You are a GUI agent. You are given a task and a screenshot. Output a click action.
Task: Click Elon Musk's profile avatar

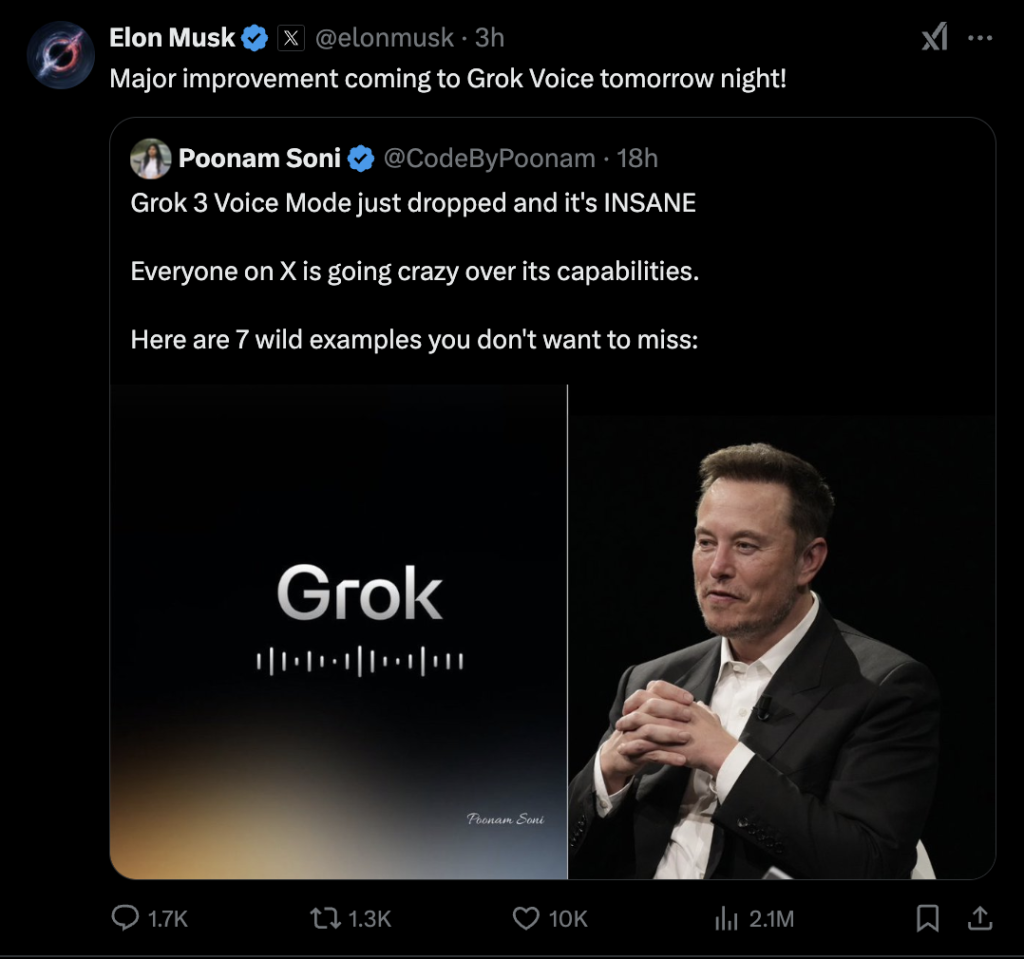pos(60,54)
